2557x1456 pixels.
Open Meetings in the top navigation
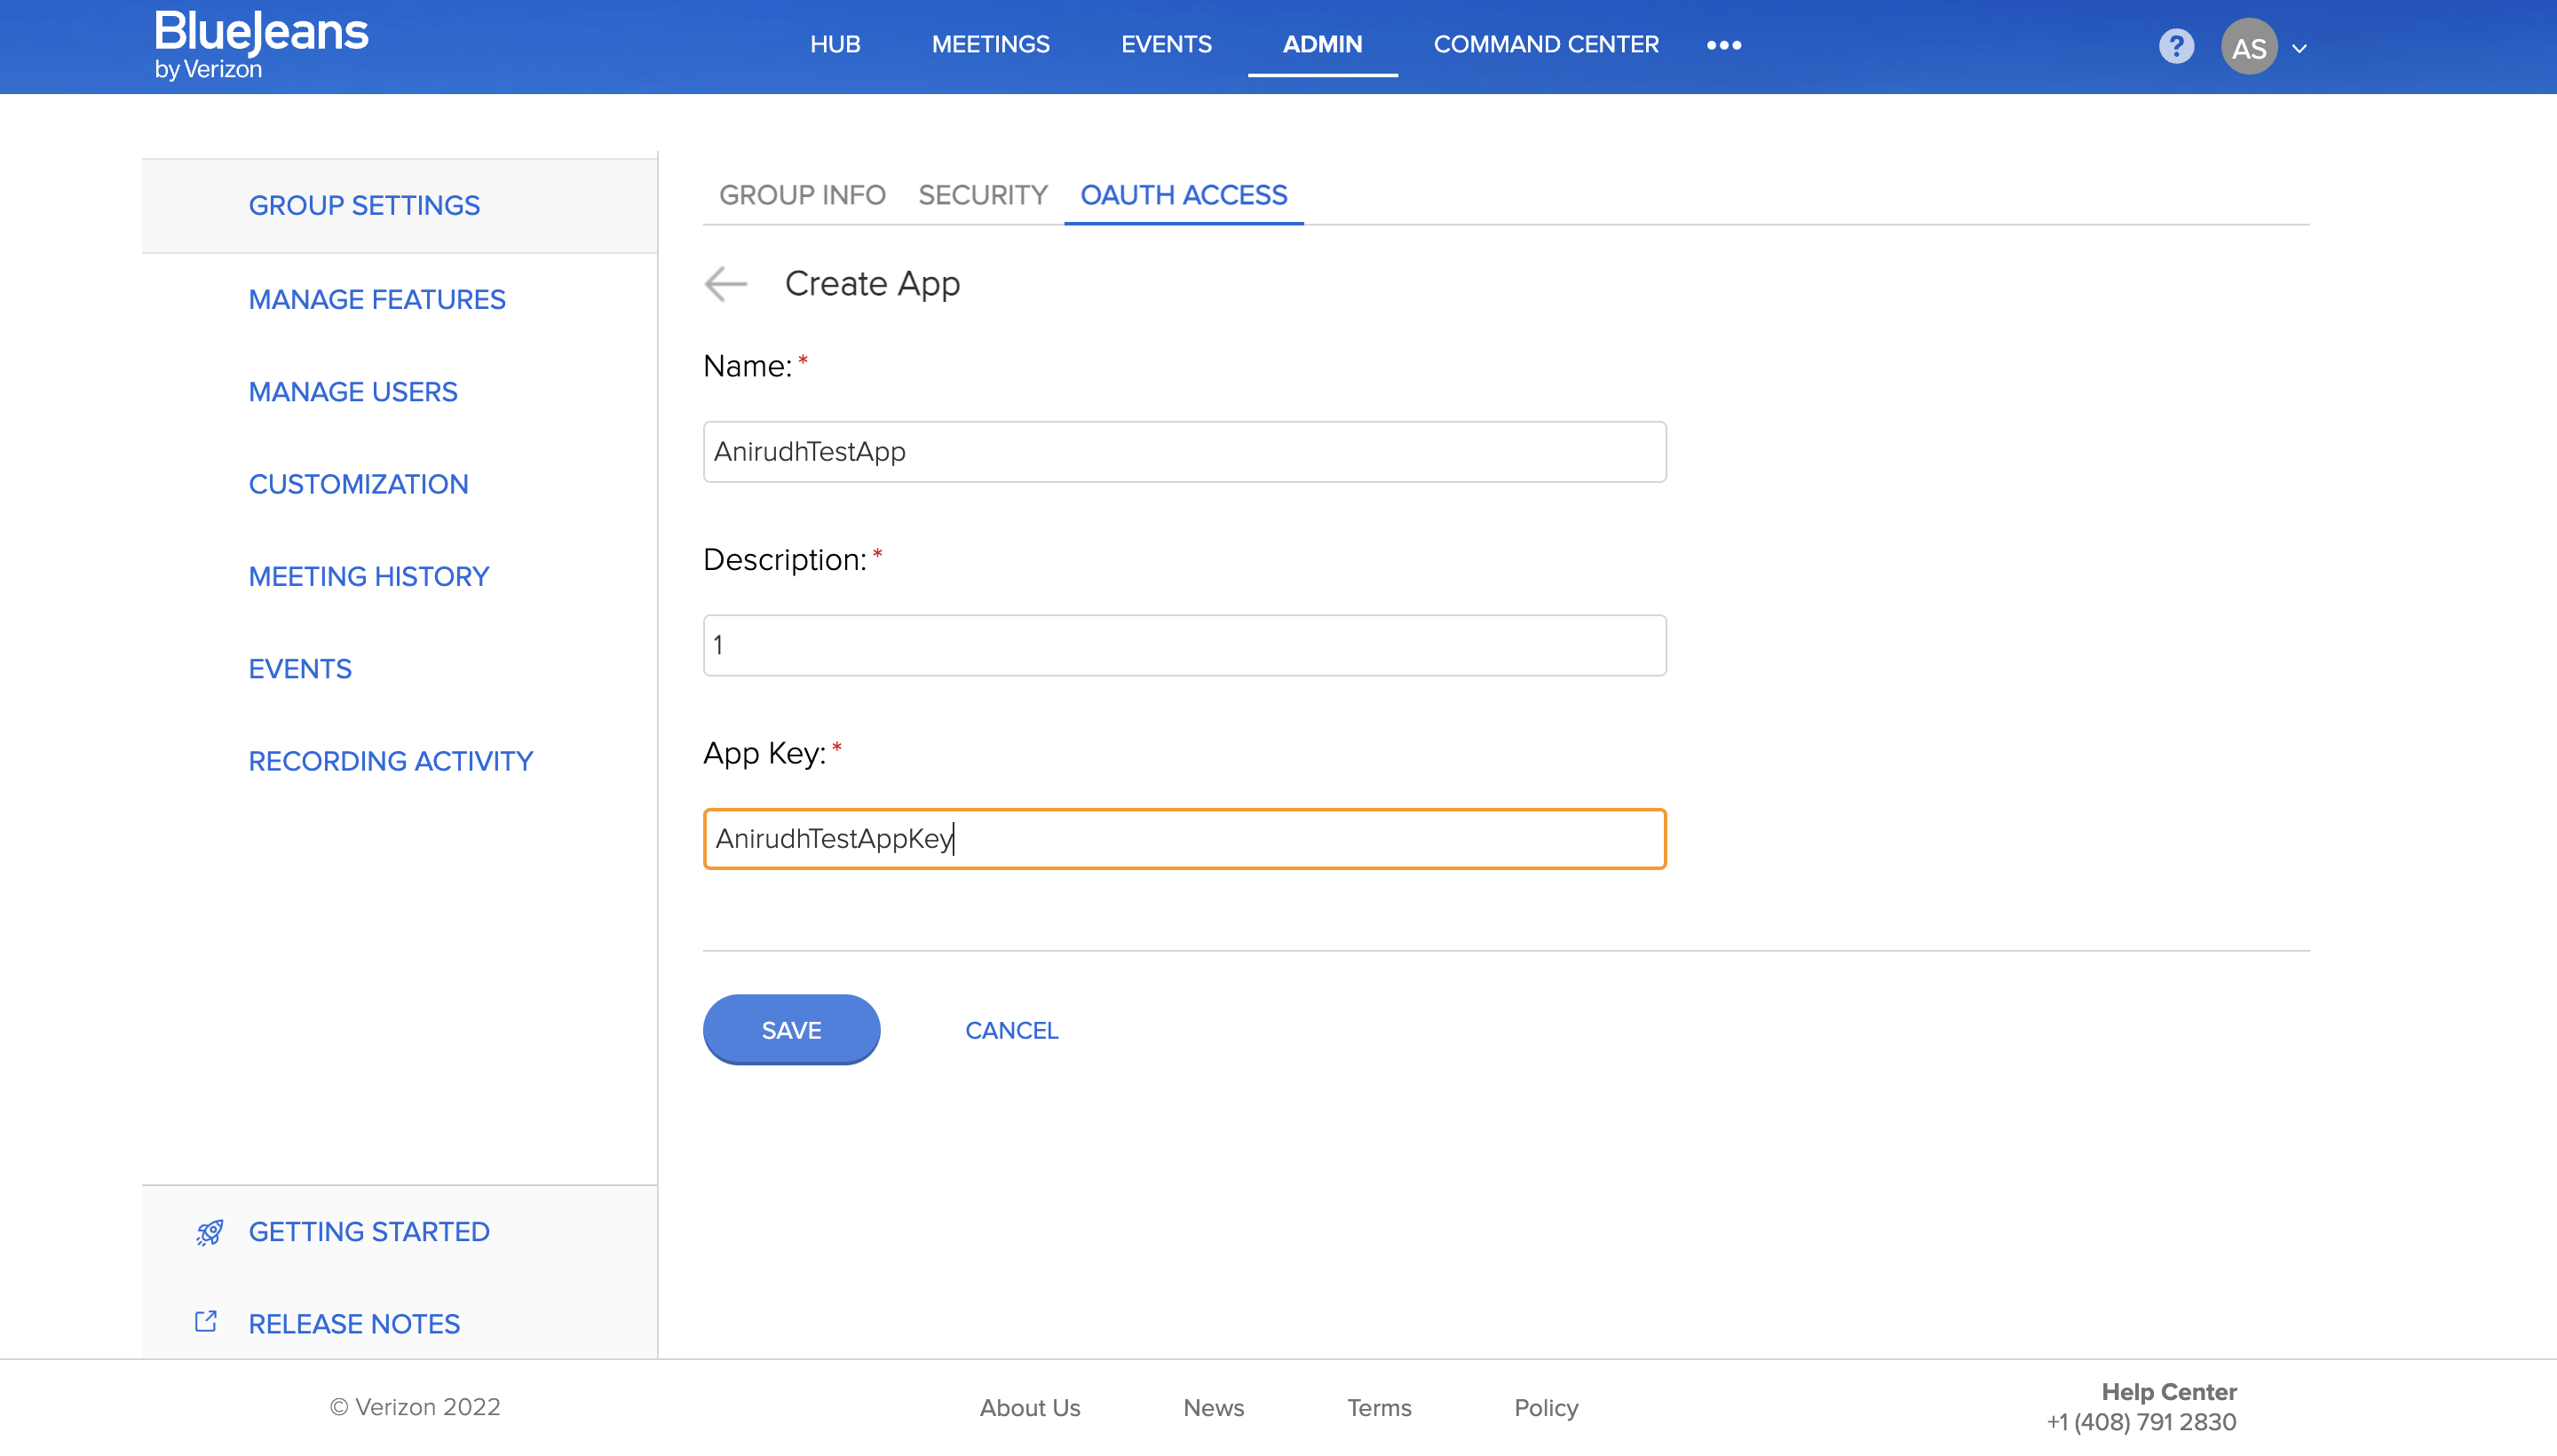pos(990,45)
